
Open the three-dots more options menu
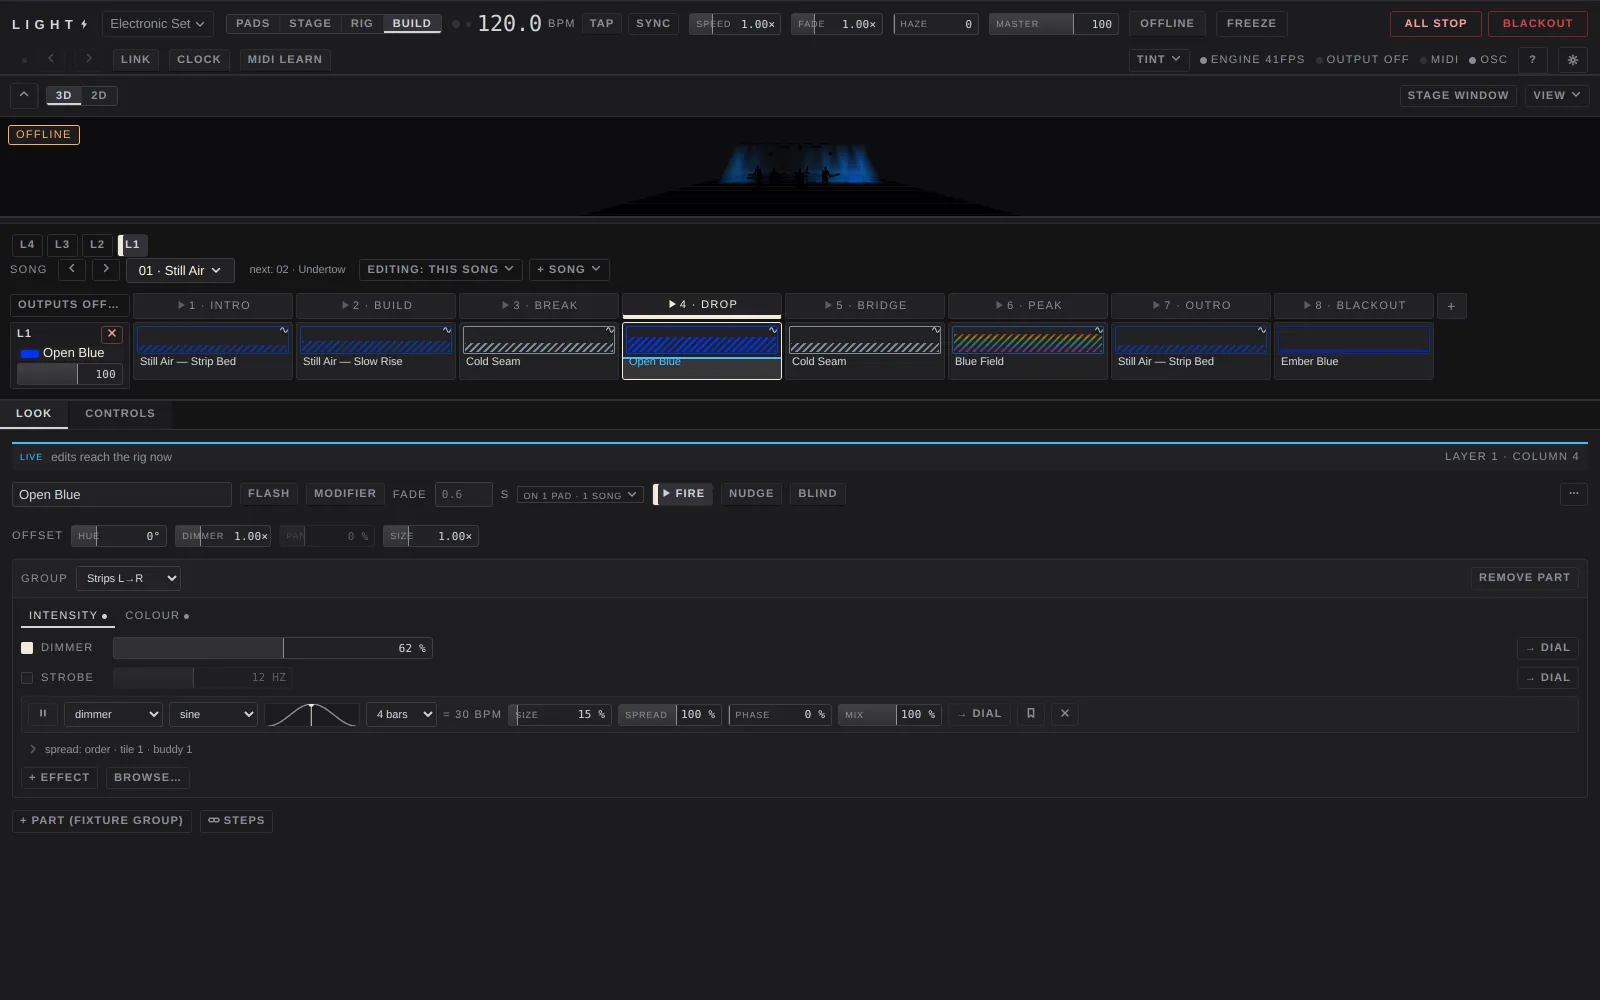point(1573,494)
